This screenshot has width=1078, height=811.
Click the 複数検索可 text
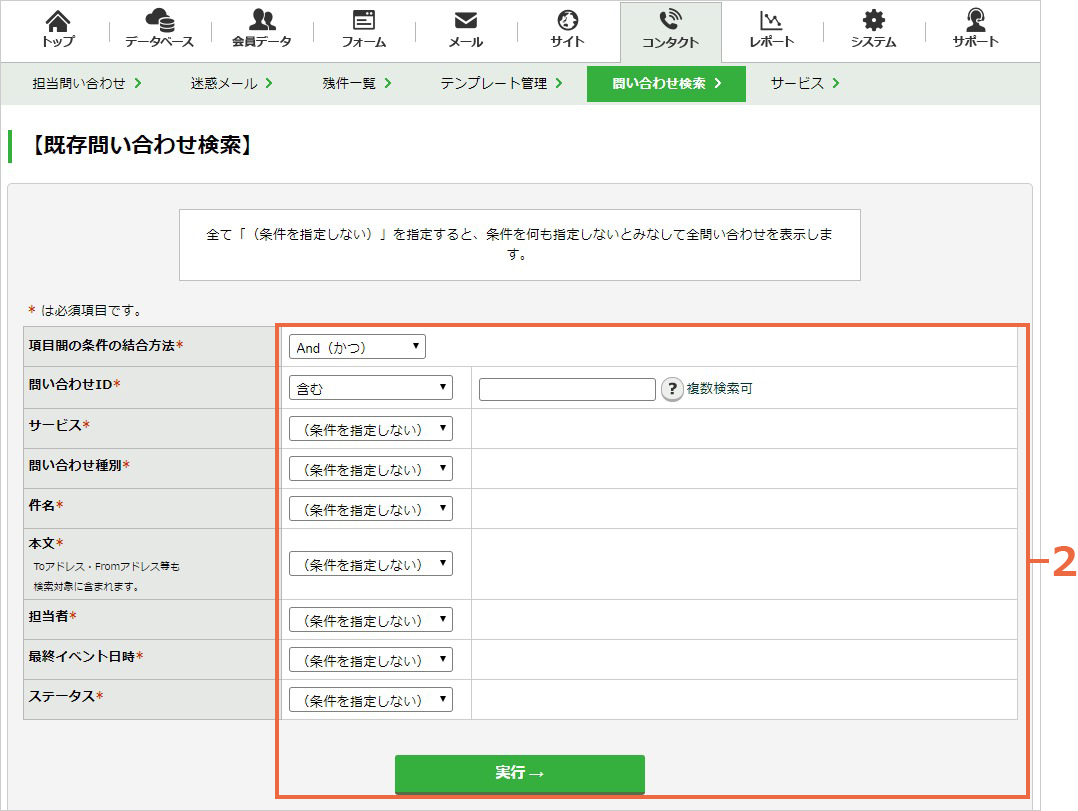[x=719, y=388]
